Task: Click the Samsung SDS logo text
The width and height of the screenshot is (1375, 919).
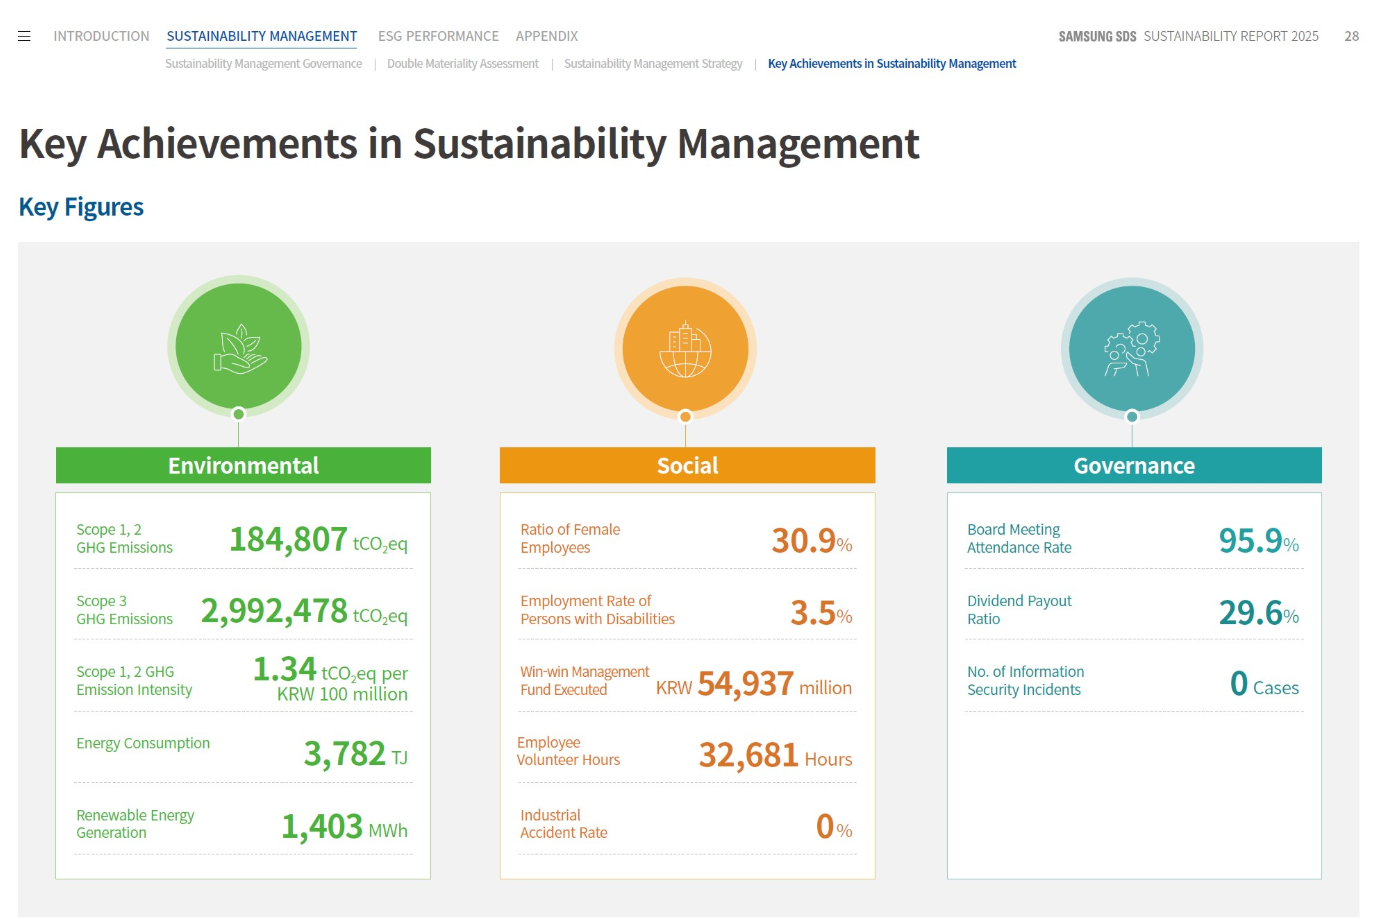Action: click(1097, 36)
